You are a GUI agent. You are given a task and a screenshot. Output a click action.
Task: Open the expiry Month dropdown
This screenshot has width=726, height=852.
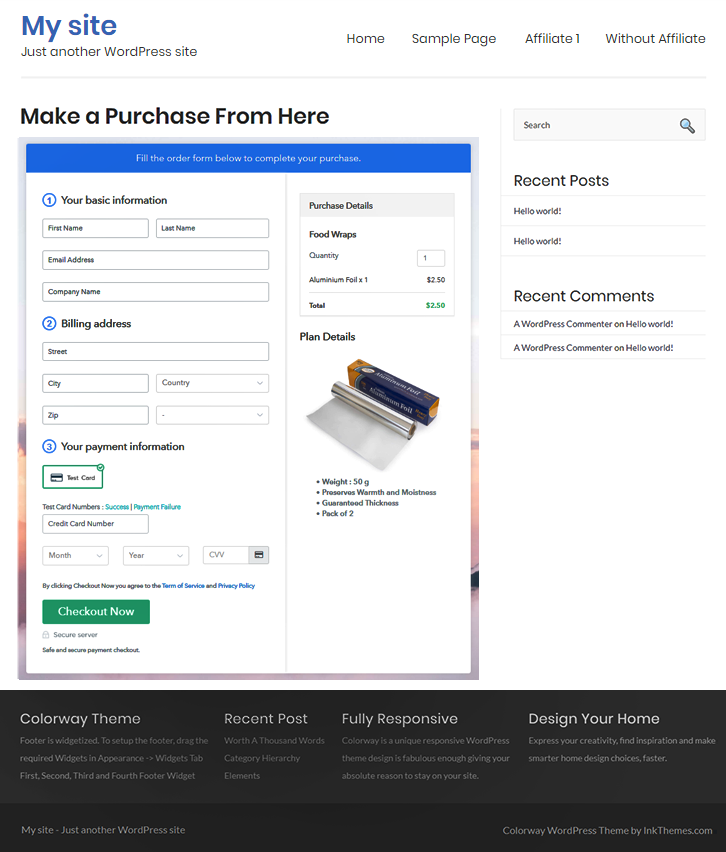(x=75, y=555)
